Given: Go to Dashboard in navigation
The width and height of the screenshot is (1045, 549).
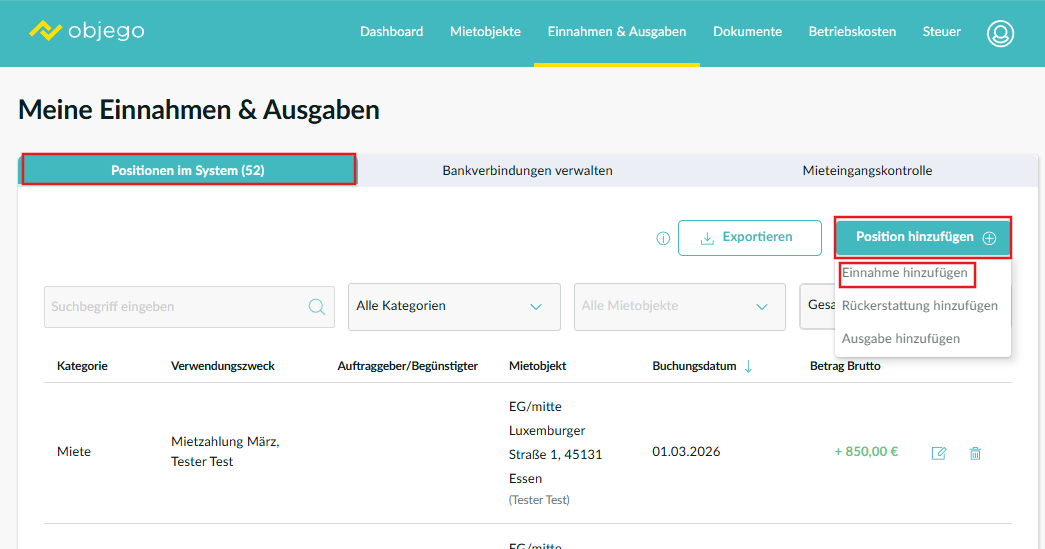Looking at the screenshot, I should [391, 32].
